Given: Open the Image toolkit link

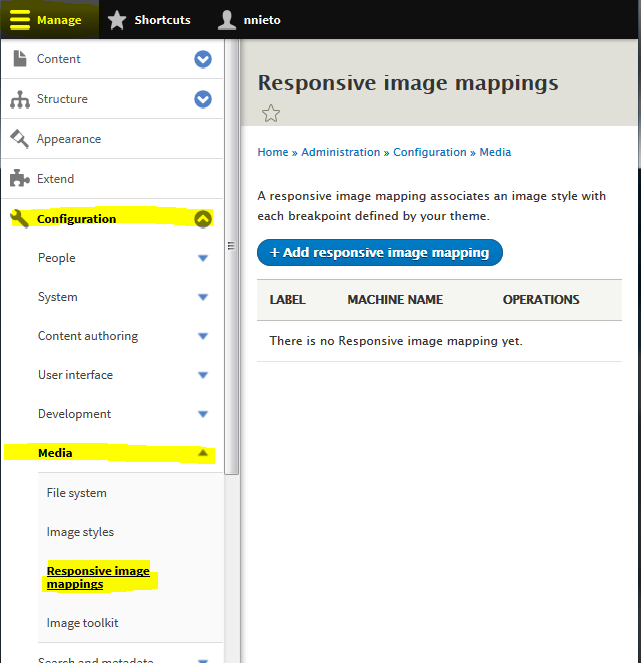Looking at the screenshot, I should (x=82, y=623).
